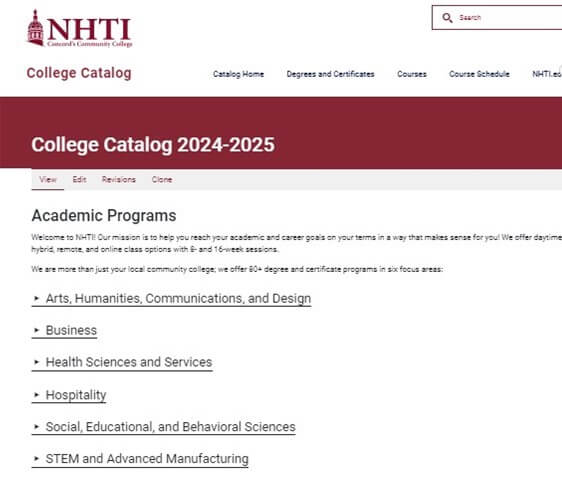
Task: Open the Clone tab
Action: point(162,180)
